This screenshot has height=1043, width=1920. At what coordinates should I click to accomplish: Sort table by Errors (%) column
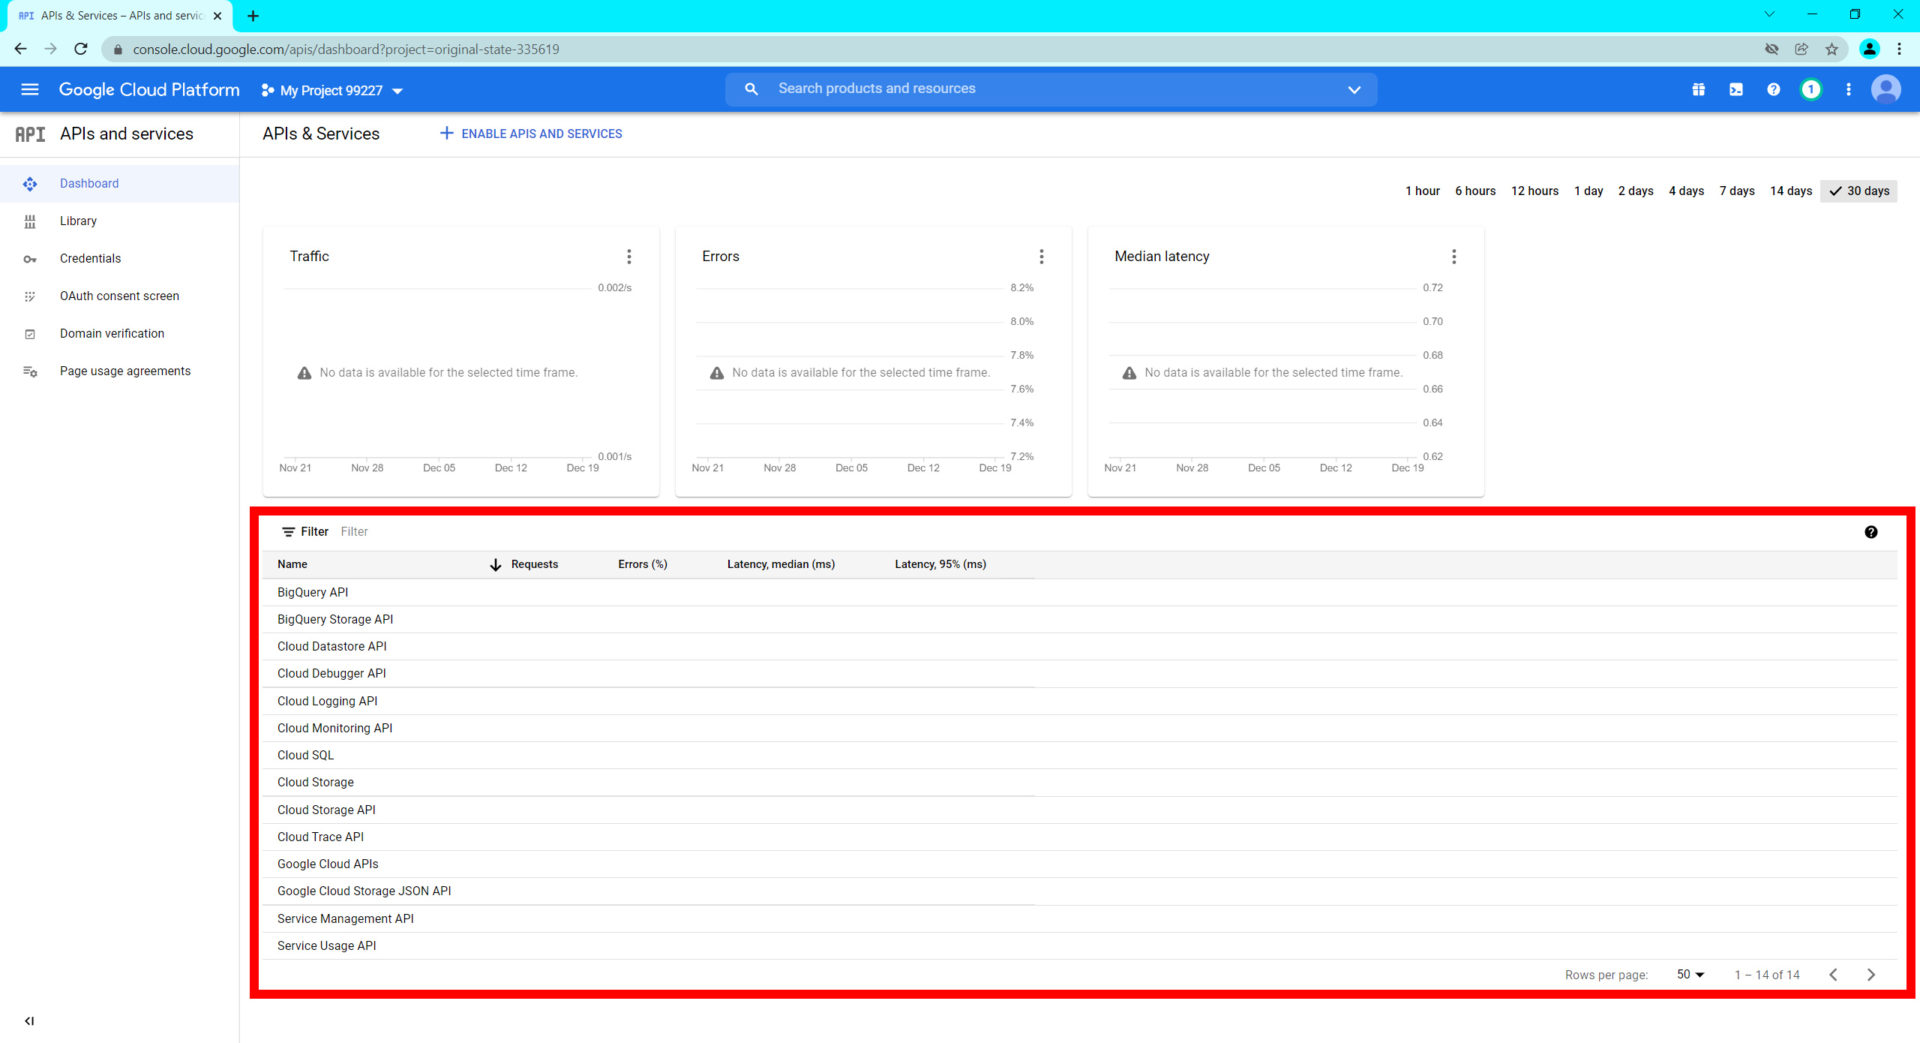pos(642,565)
